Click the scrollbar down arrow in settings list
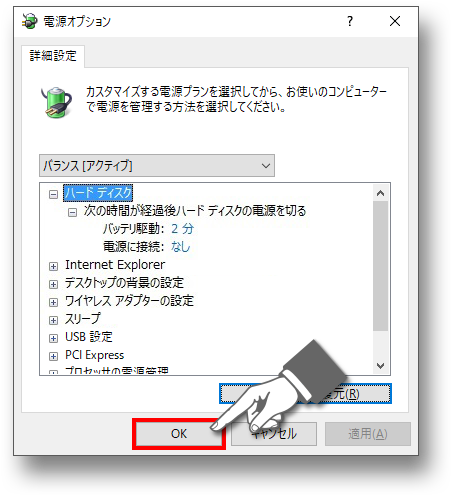Image resolution: width=453 pixels, height=497 pixels. click(380, 365)
